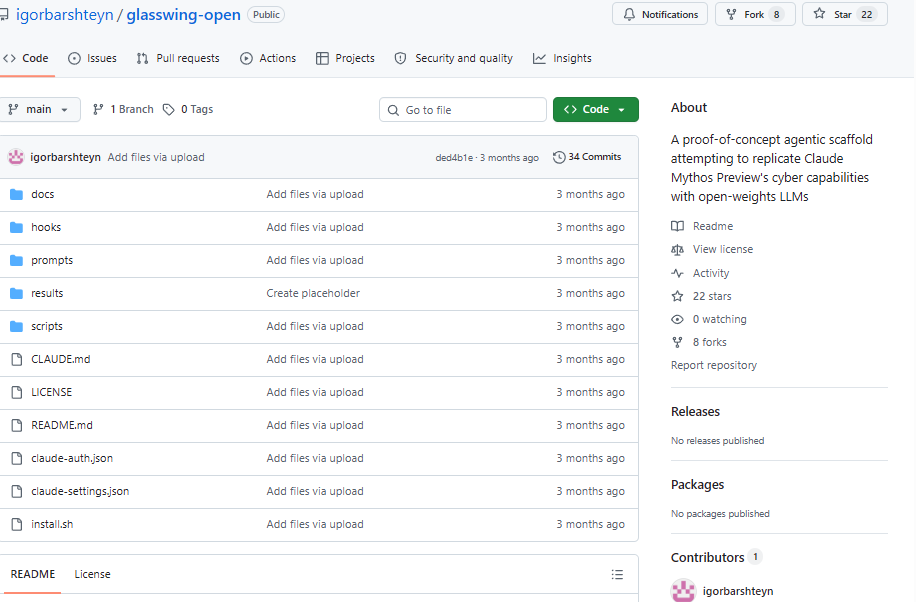This screenshot has width=916, height=602.
Task: Click file icon next to LICENSE
Action: click(17, 392)
